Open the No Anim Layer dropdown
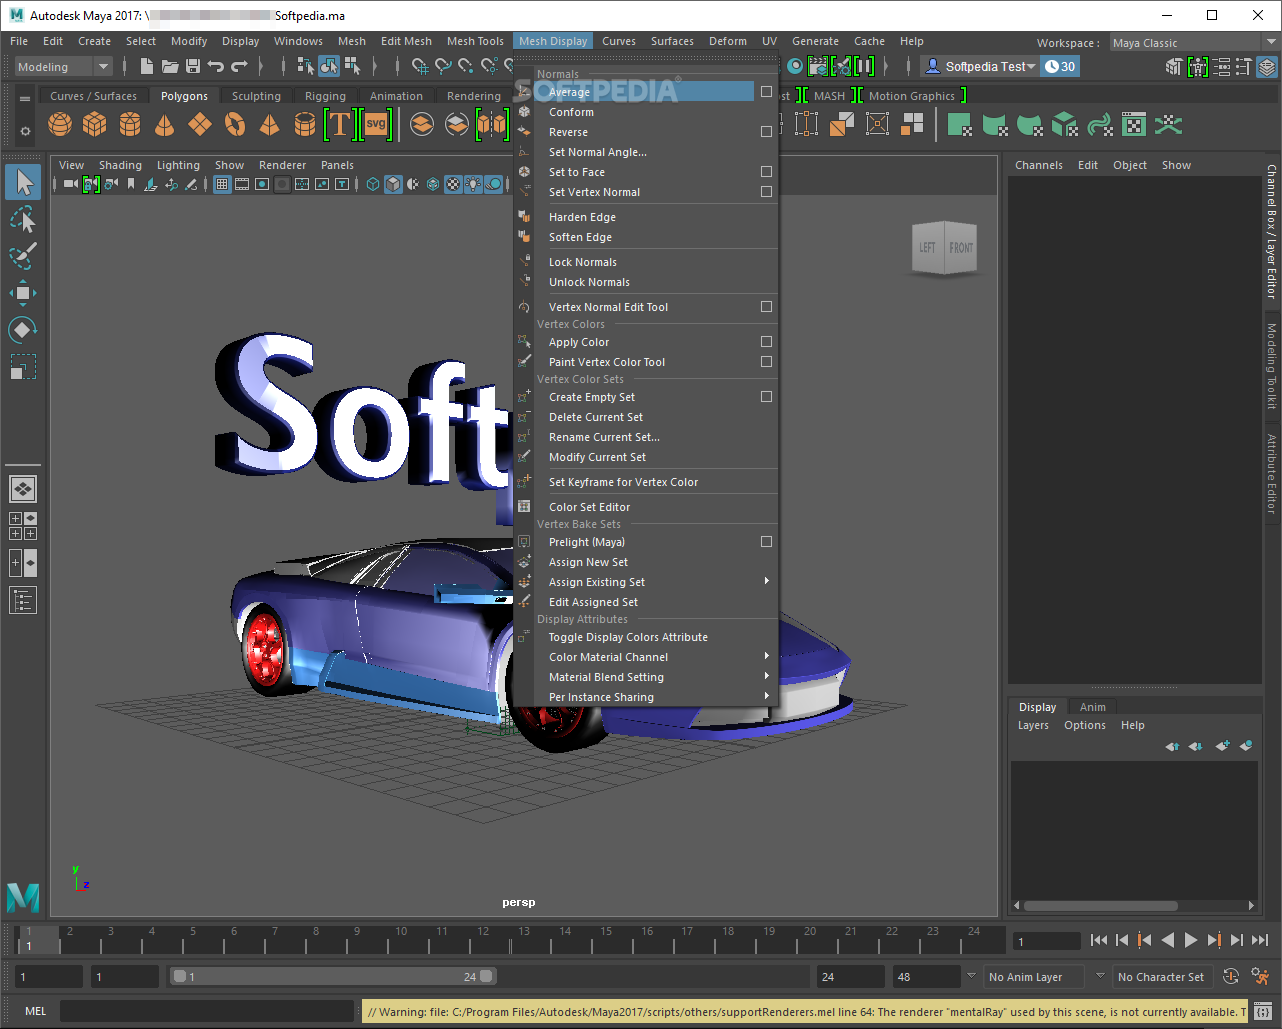Viewport: 1282px width, 1029px height. (1033, 977)
